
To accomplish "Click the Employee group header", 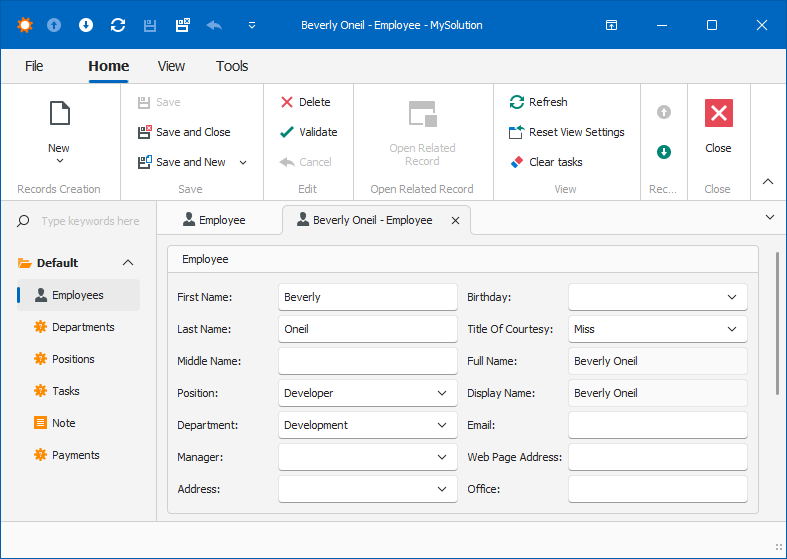I will tap(462, 259).
